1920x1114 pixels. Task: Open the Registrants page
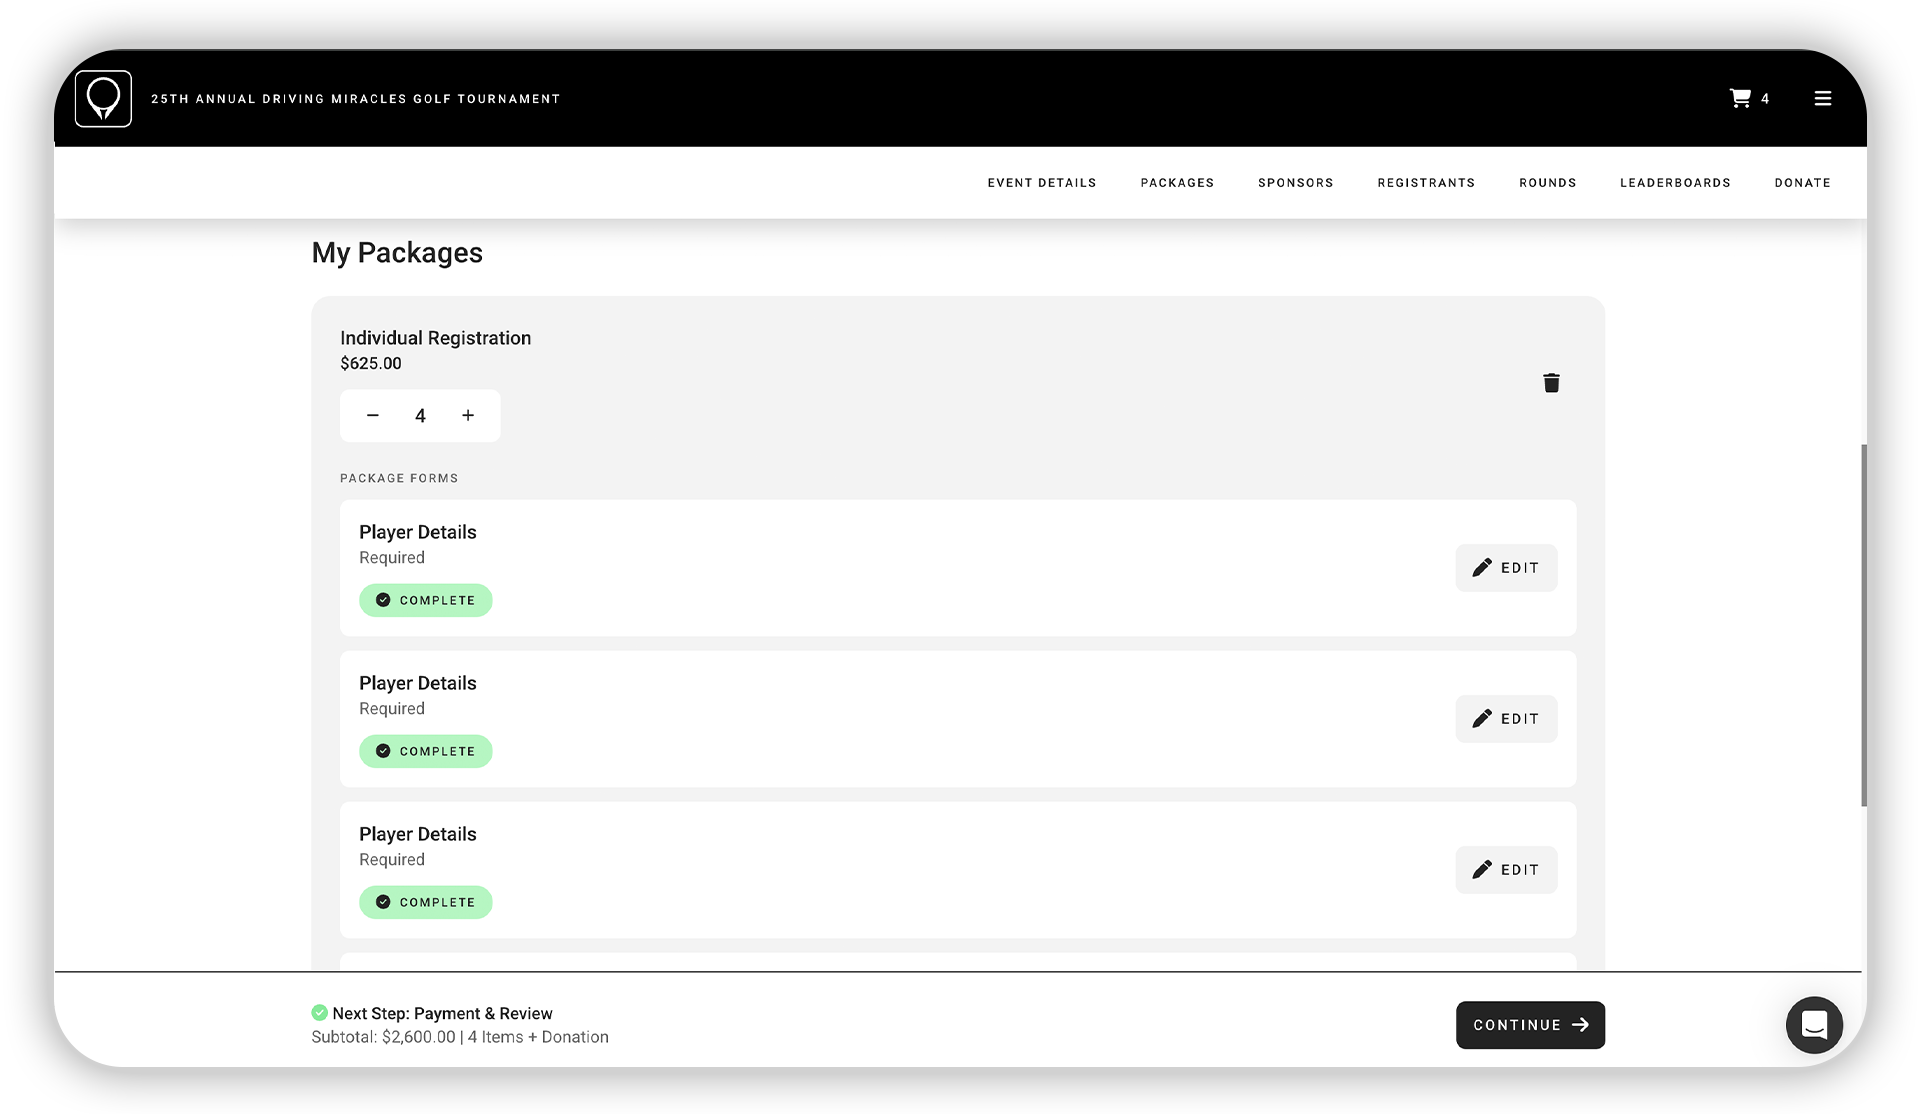1426,182
